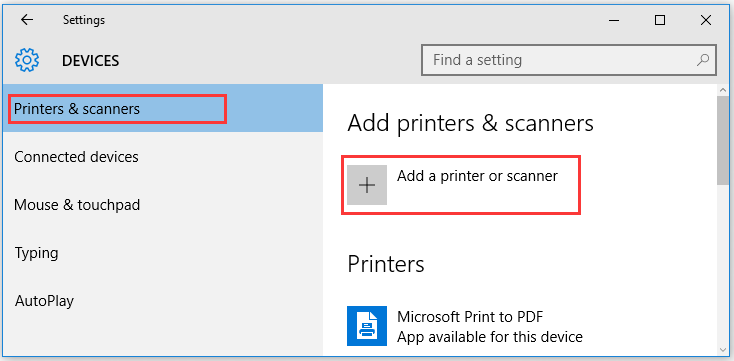
Task: Select Microsoft Print to PDF entry text
Action: [470, 317]
